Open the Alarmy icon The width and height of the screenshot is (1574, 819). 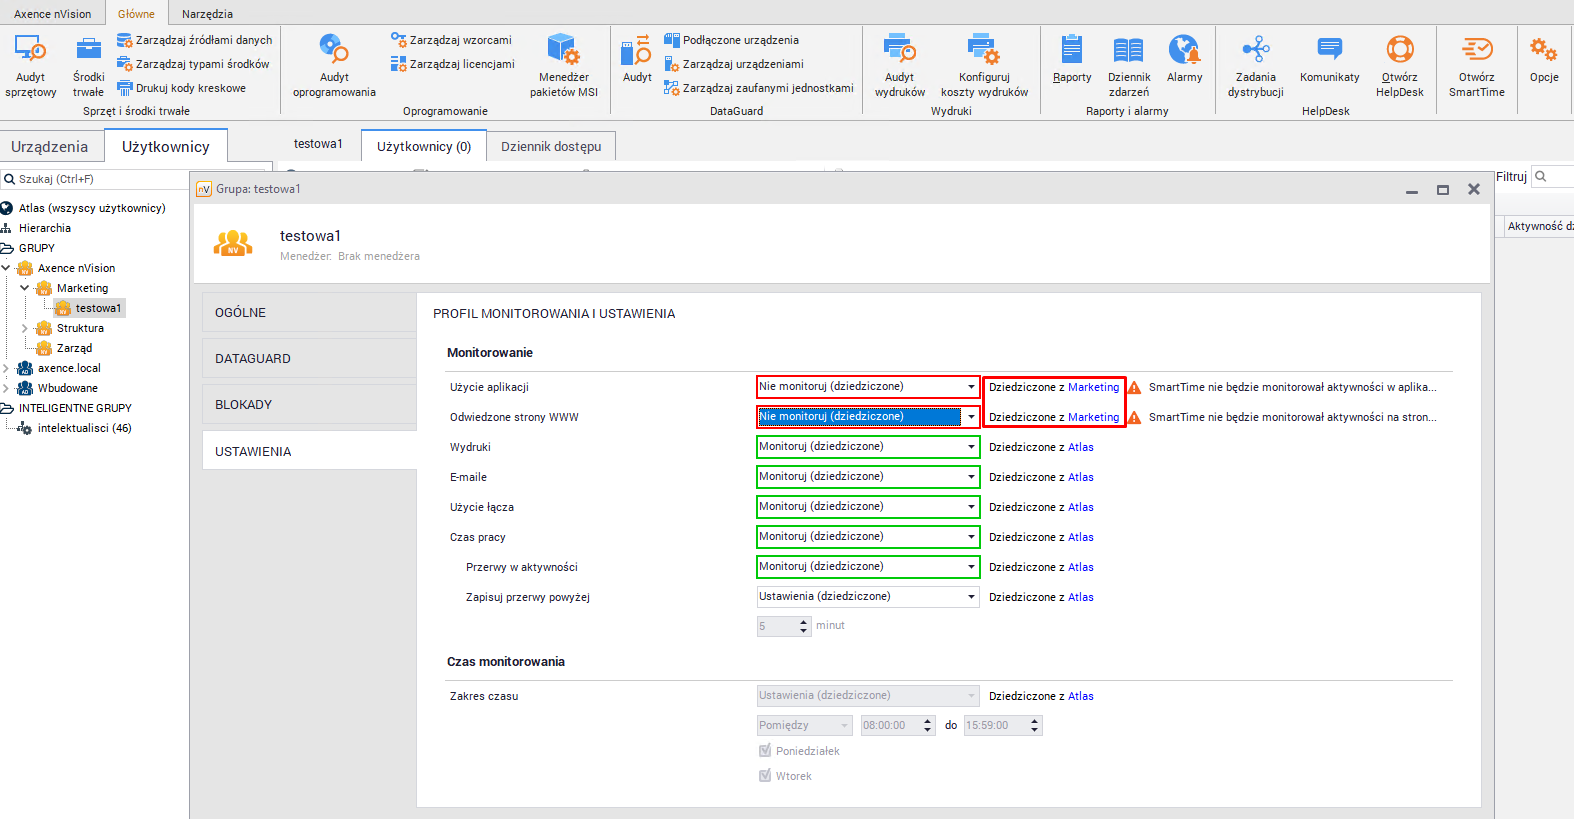click(x=1184, y=50)
